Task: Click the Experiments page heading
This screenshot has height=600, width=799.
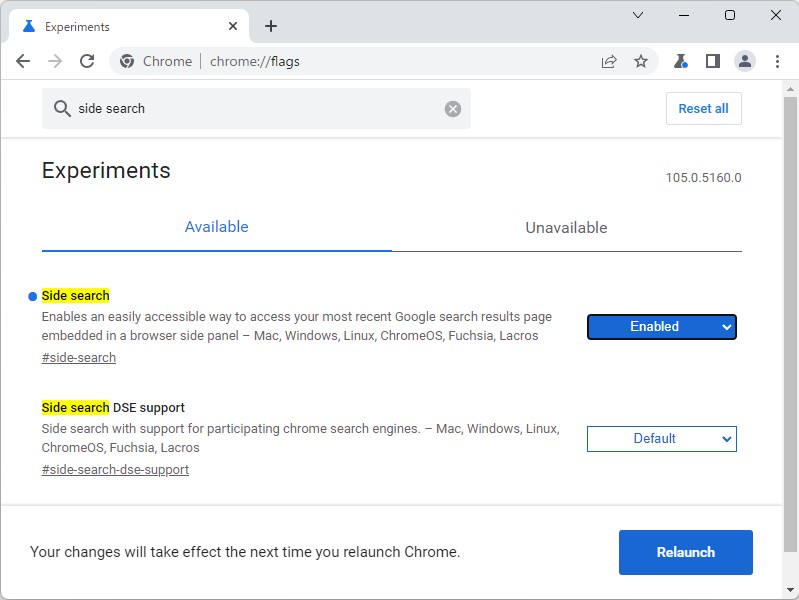Action: pos(106,170)
